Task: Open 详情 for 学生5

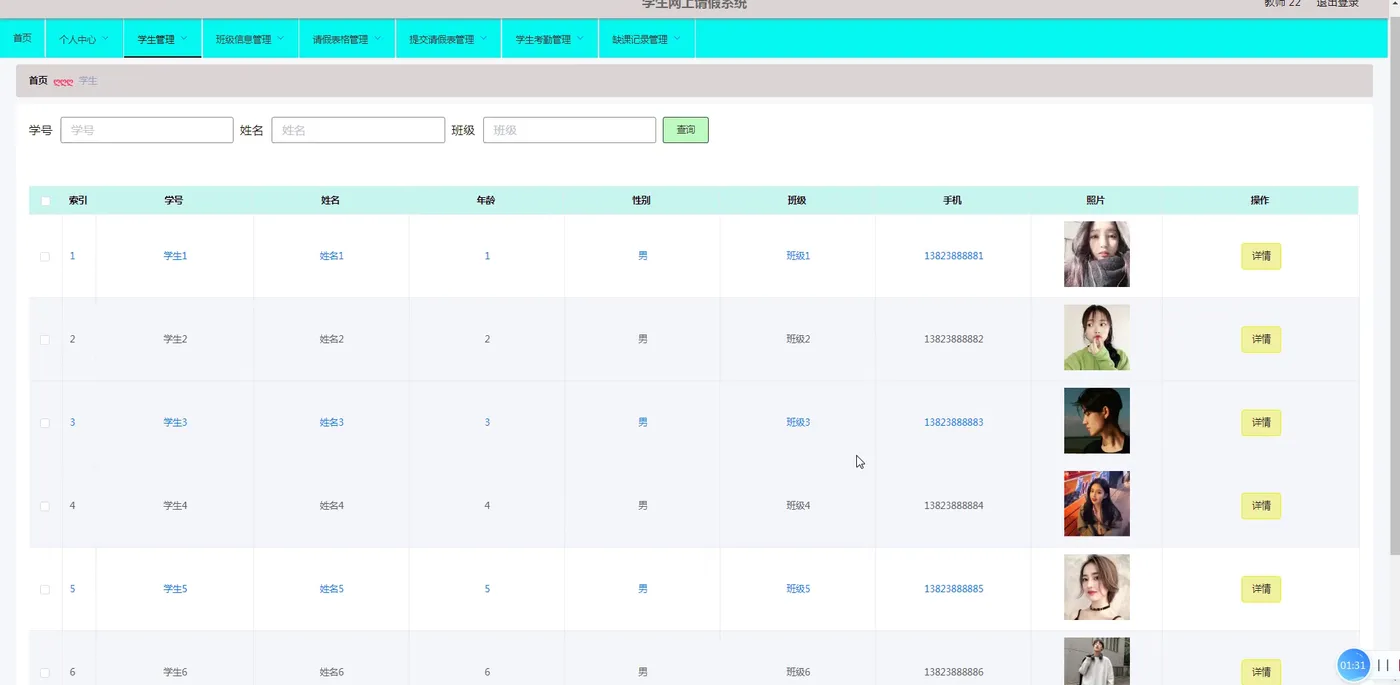Action: [1261, 589]
